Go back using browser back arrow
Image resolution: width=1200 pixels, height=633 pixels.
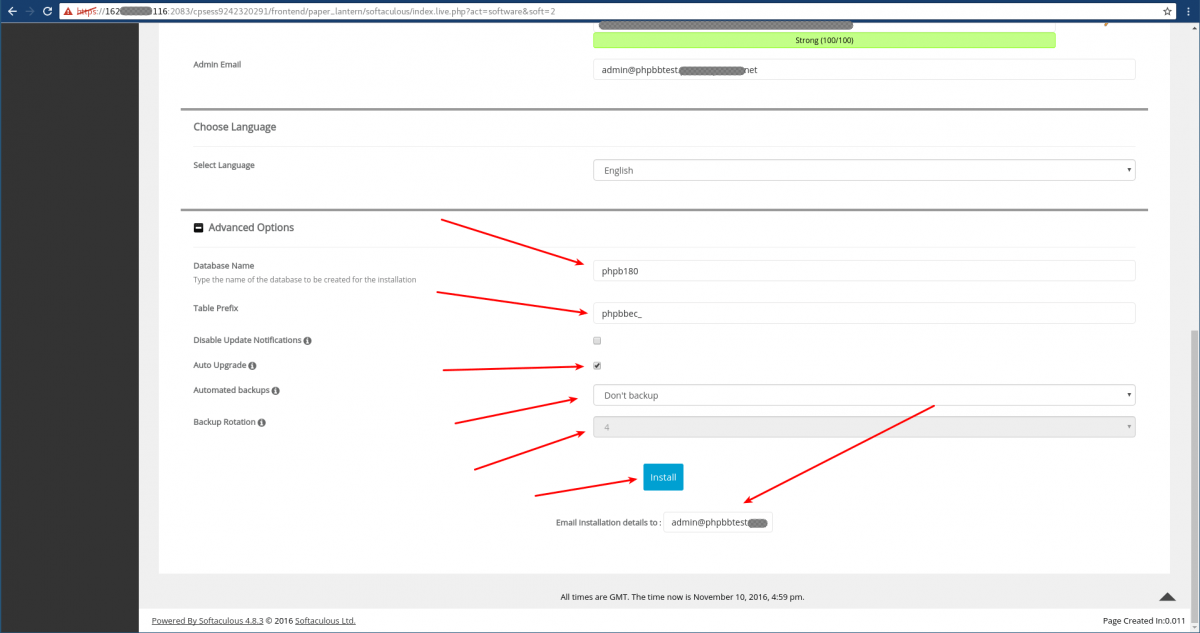tap(11, 11)
